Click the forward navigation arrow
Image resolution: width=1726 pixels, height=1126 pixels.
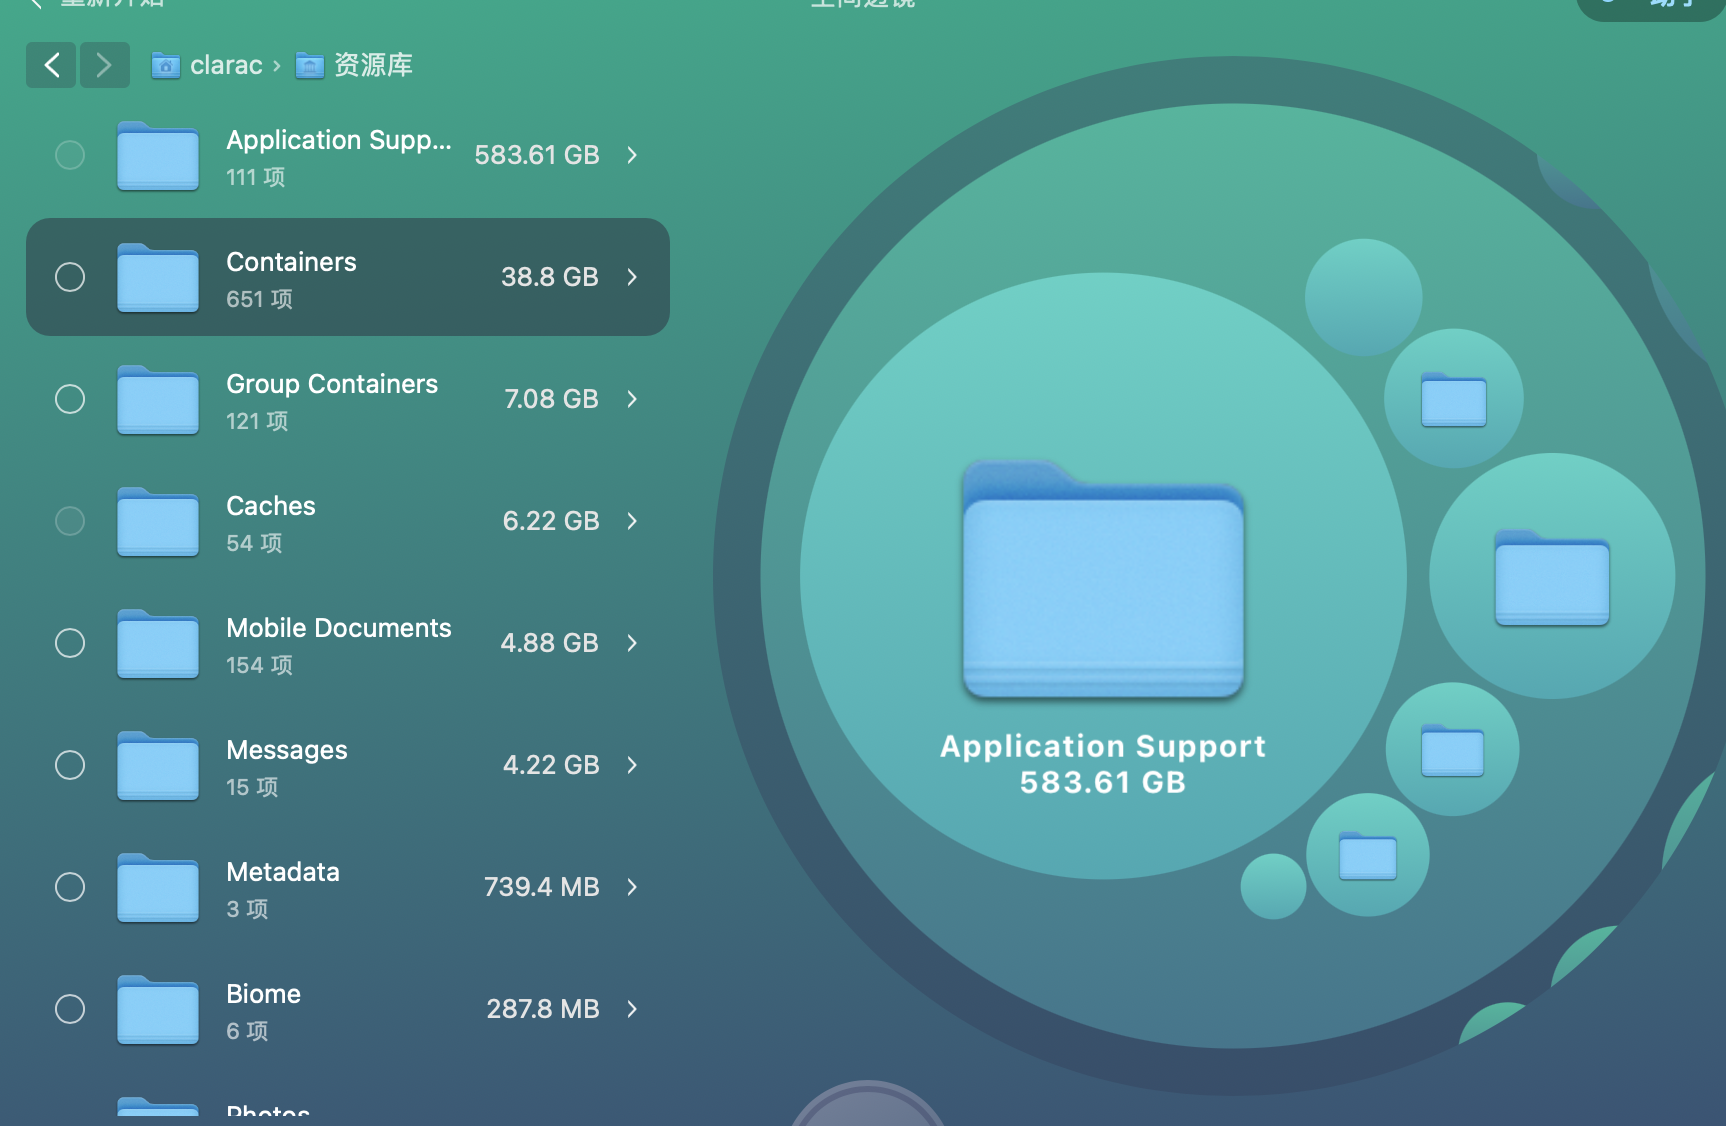click(x=104, y=65)
